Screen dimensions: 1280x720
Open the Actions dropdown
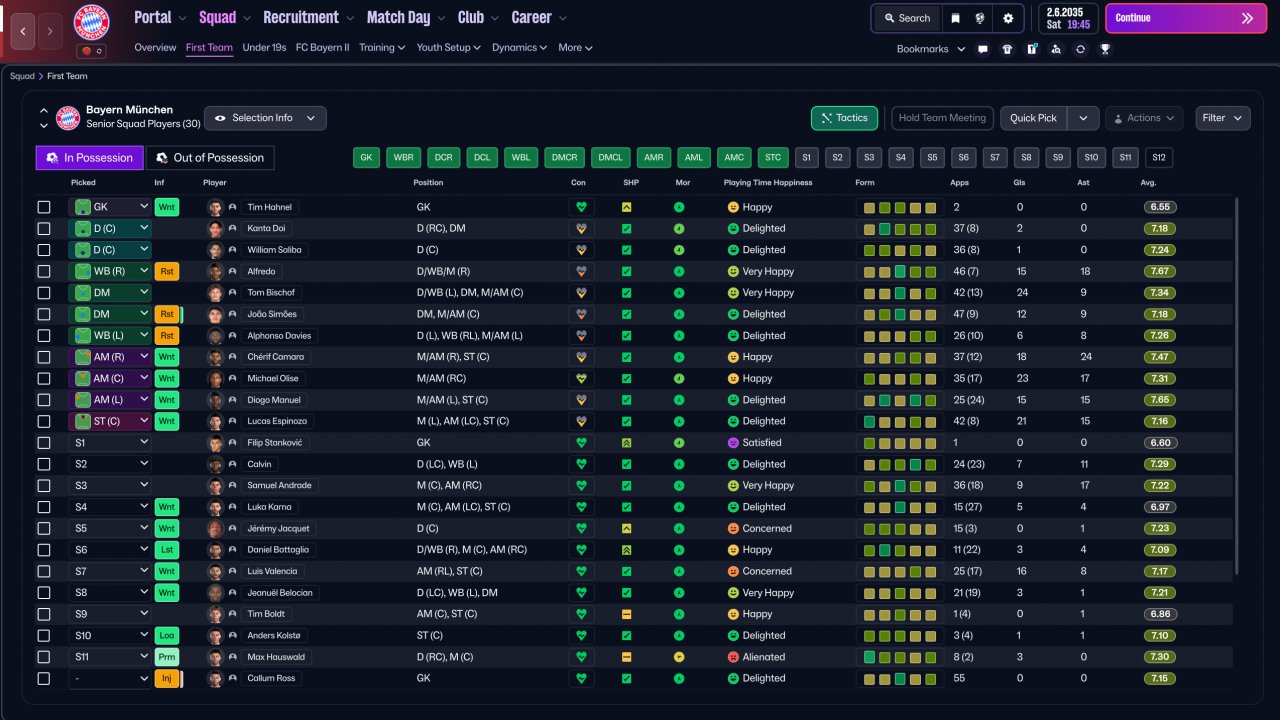(x=1144, y=118)
